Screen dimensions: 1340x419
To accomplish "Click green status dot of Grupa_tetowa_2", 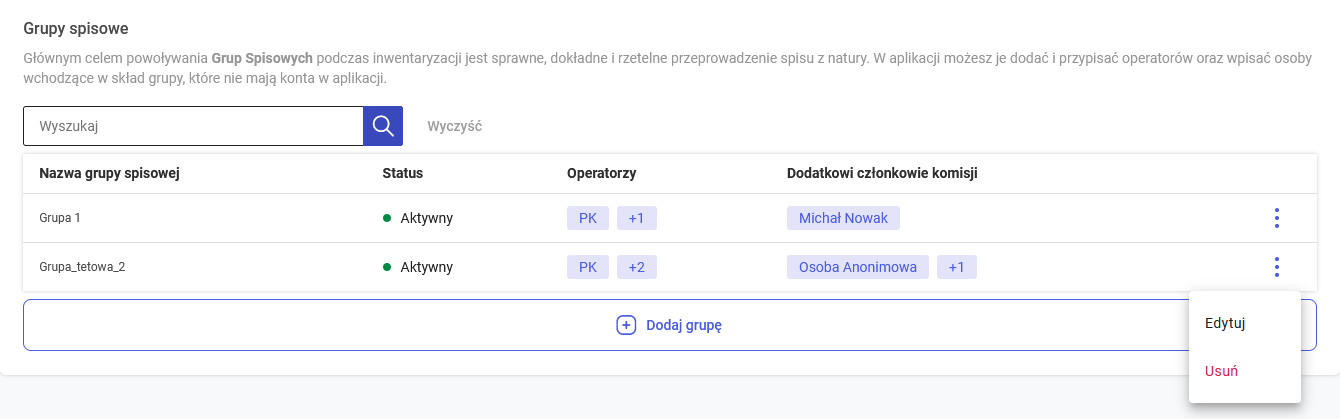I will (x=387, y=267).
